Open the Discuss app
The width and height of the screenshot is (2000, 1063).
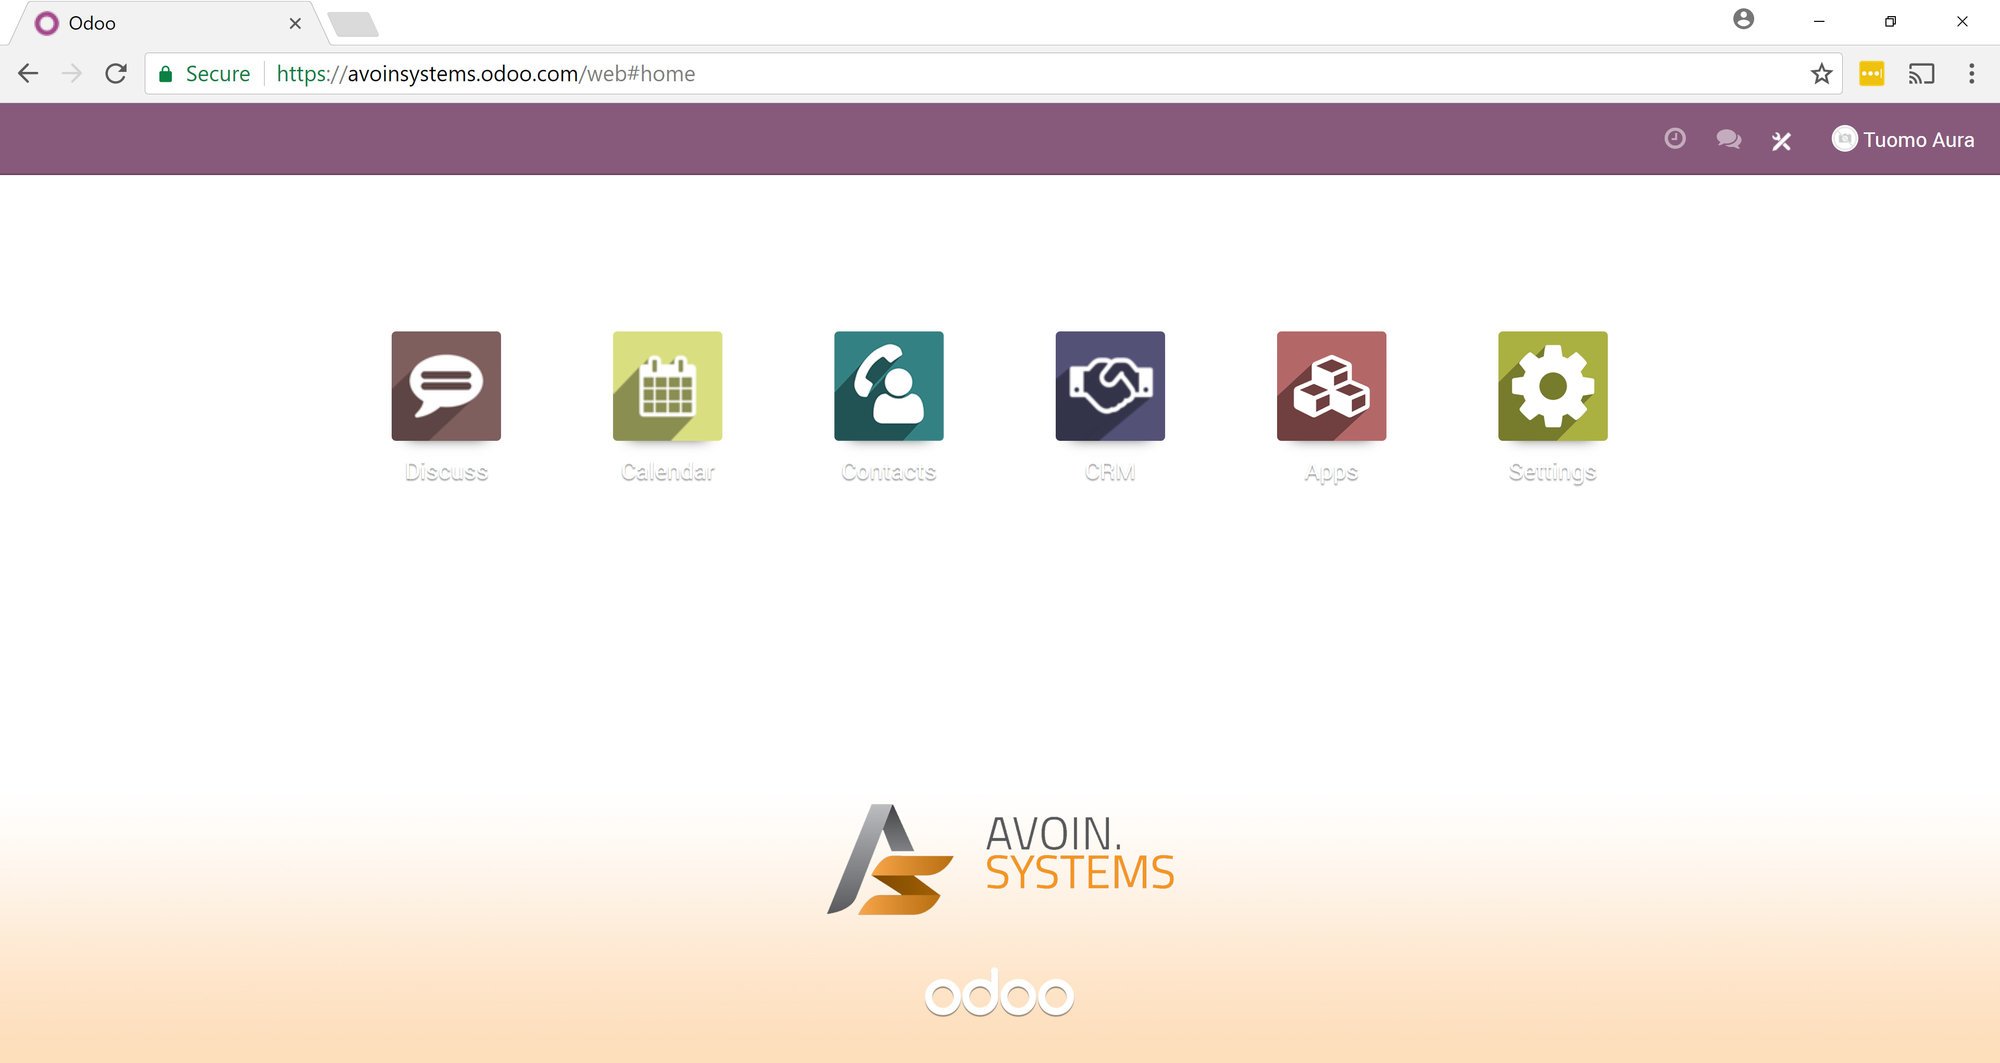[446, 386]
